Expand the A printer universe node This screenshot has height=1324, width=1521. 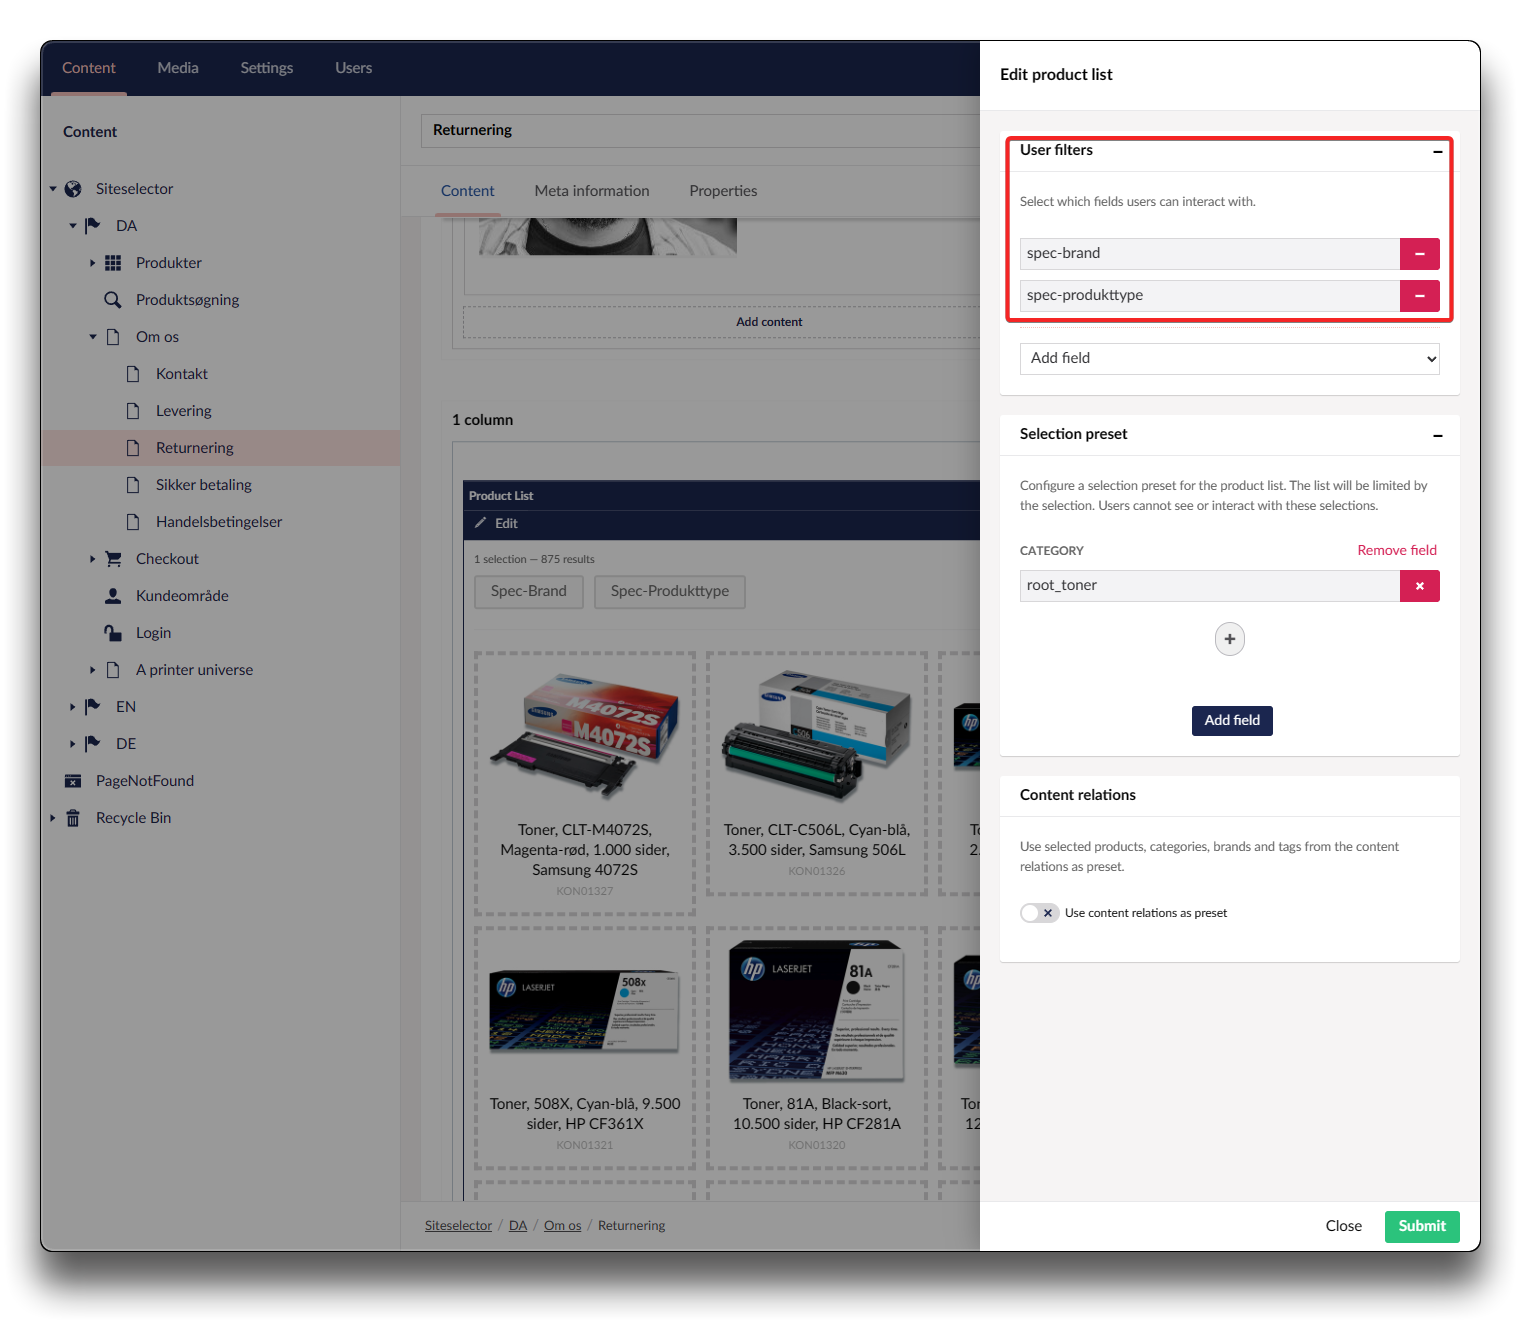(x=92, y=670)
